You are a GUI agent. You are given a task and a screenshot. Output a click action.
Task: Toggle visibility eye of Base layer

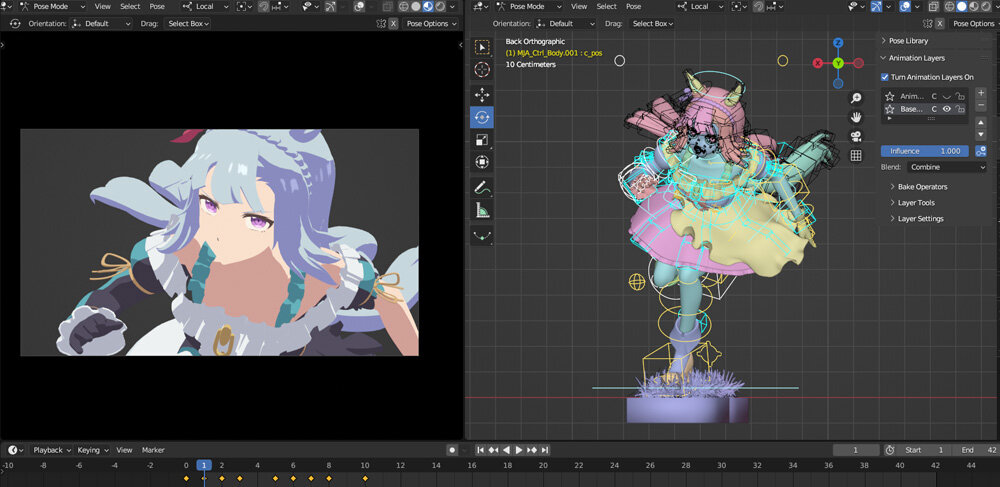946,109
